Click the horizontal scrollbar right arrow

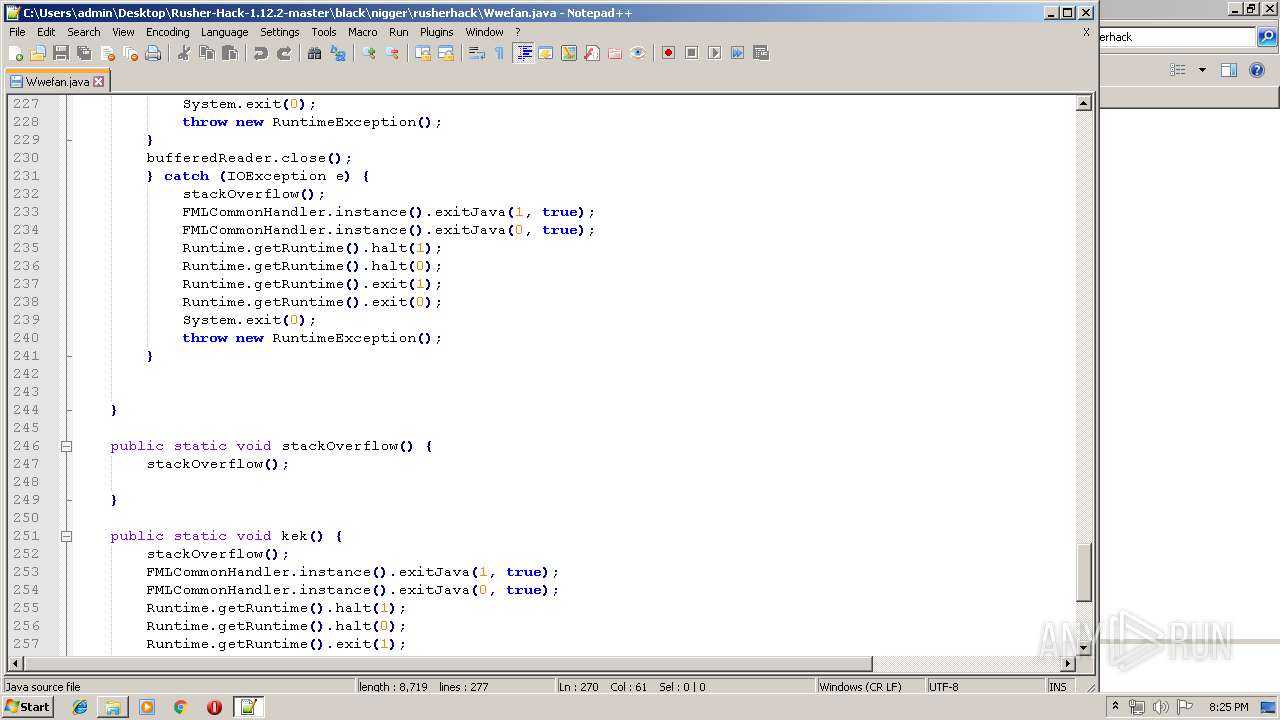(x=1067, y=664)
